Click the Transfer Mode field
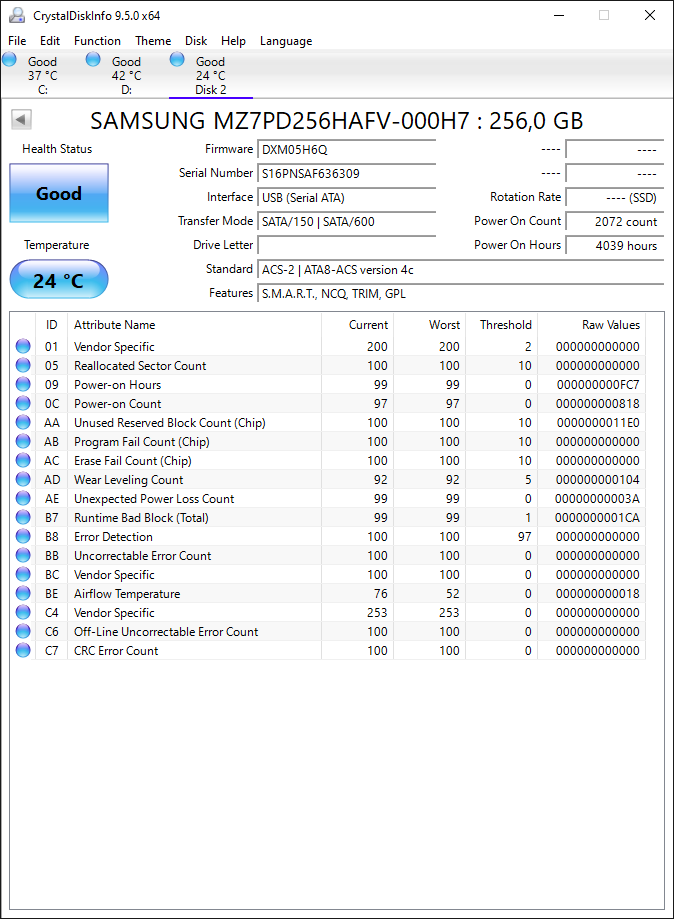Image resolution: width=674 pixels, height=919 pixels. tap(346, 222)
